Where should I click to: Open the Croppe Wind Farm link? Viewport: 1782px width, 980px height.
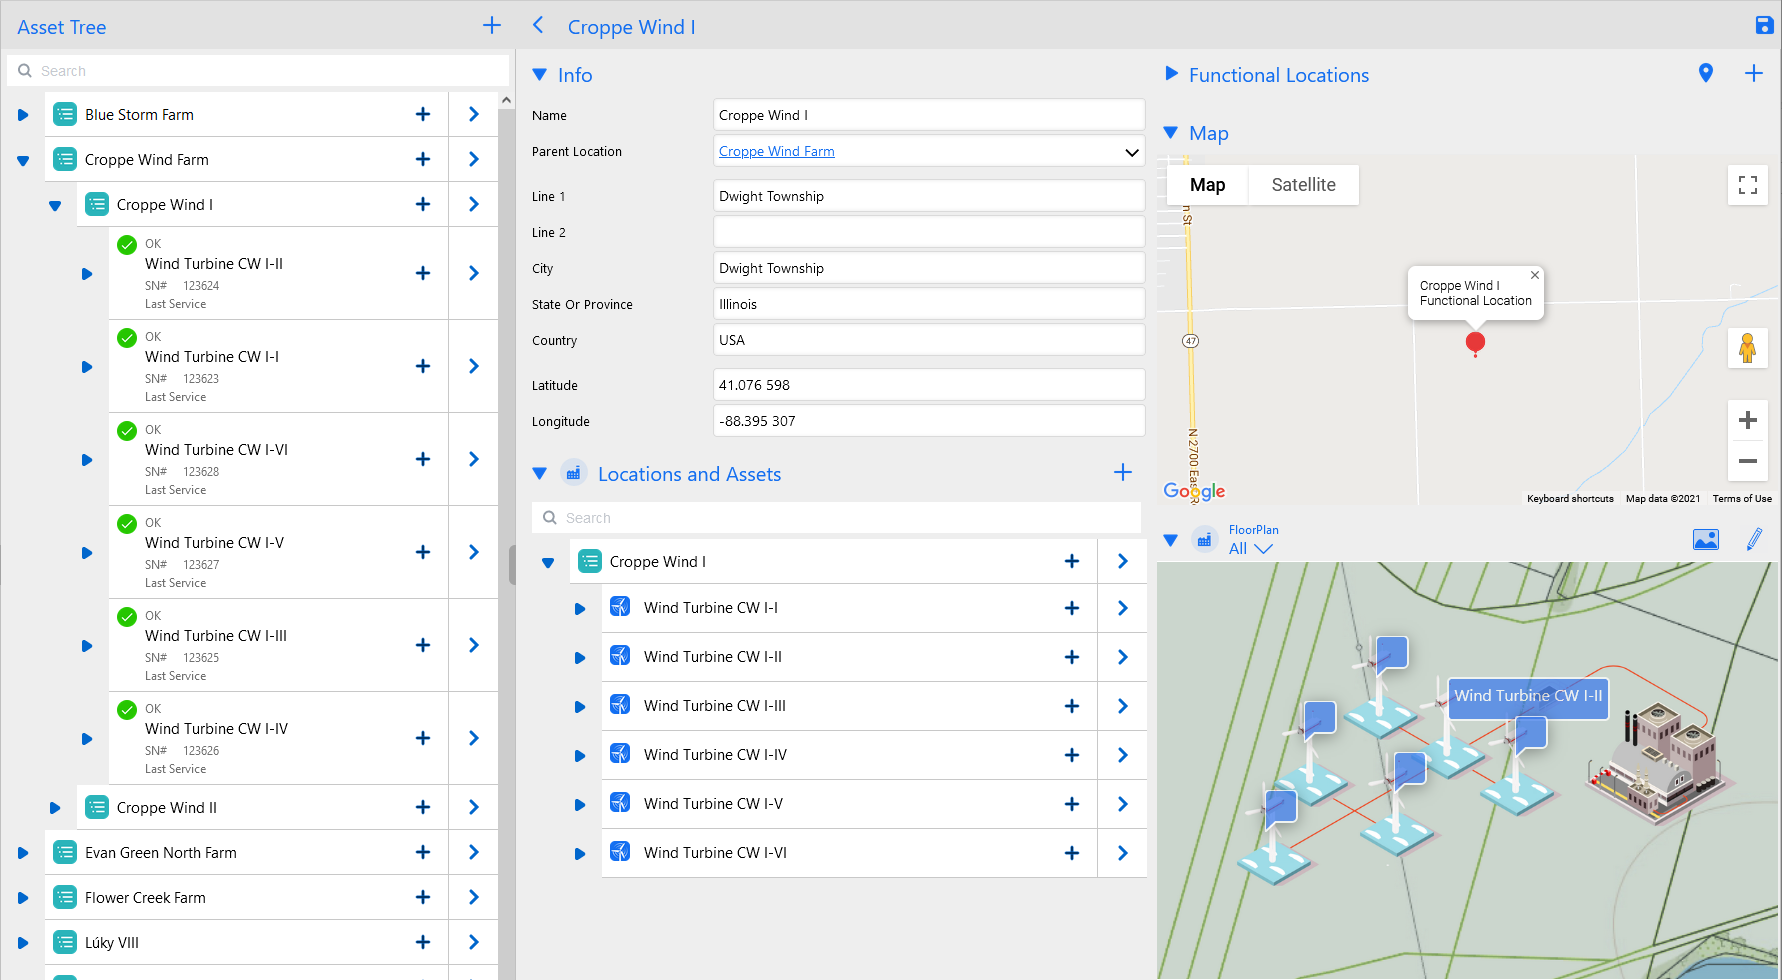(x=777, y=152)
